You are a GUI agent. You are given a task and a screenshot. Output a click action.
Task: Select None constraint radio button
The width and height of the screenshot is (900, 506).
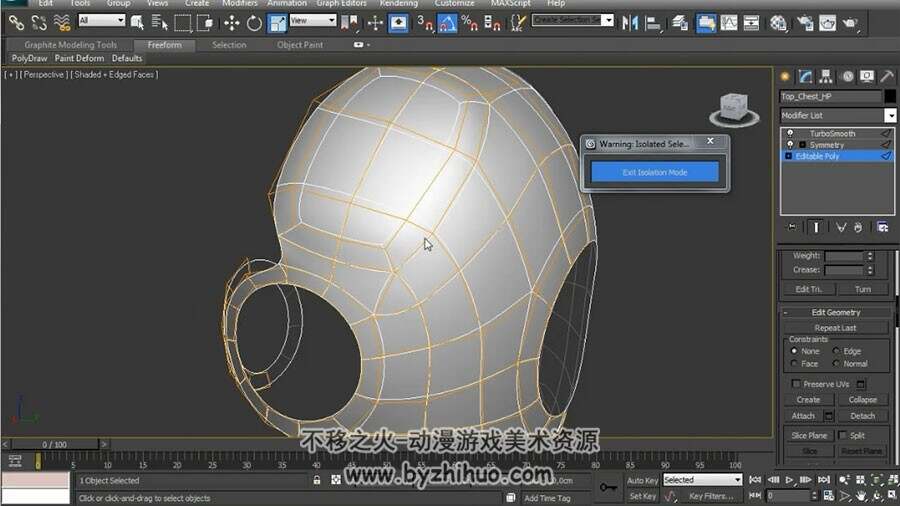(x=794, y=351)
